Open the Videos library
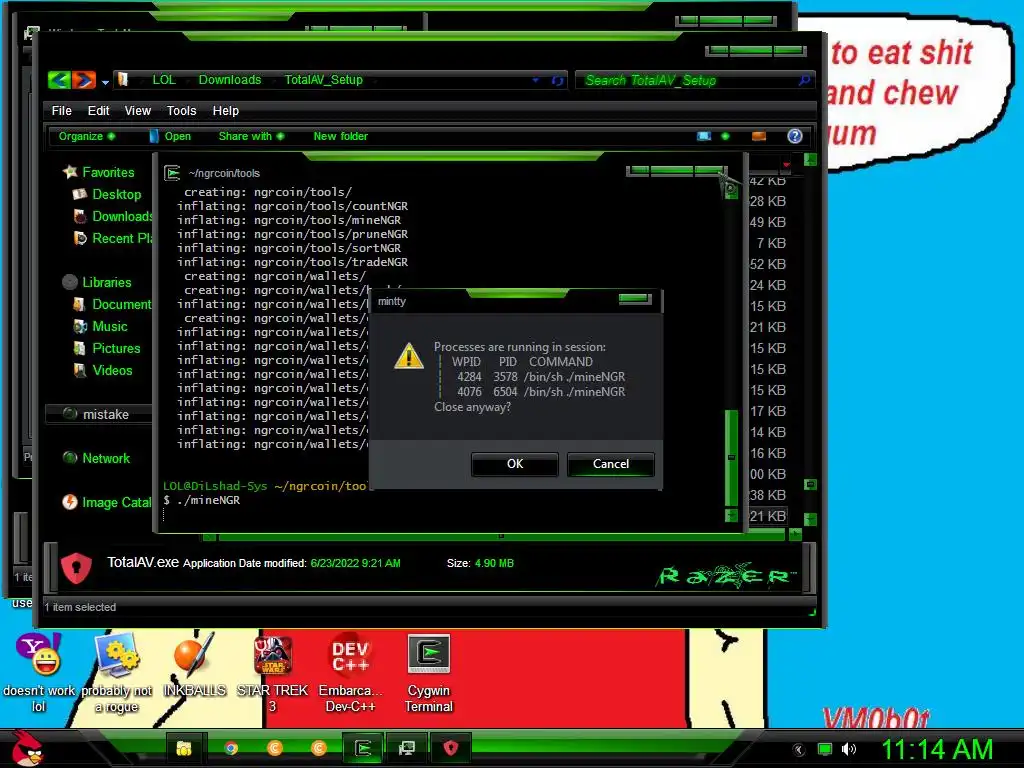The height and width of the screenshot is (768, 1024). pos(103,370)
